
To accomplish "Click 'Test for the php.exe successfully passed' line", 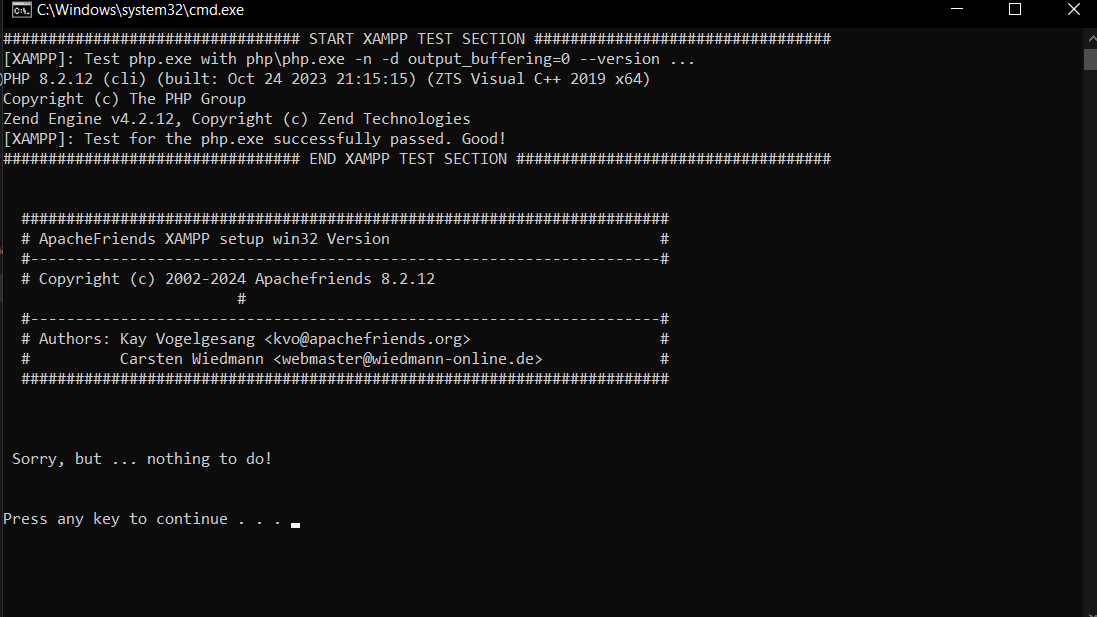I will coord(255,139).
